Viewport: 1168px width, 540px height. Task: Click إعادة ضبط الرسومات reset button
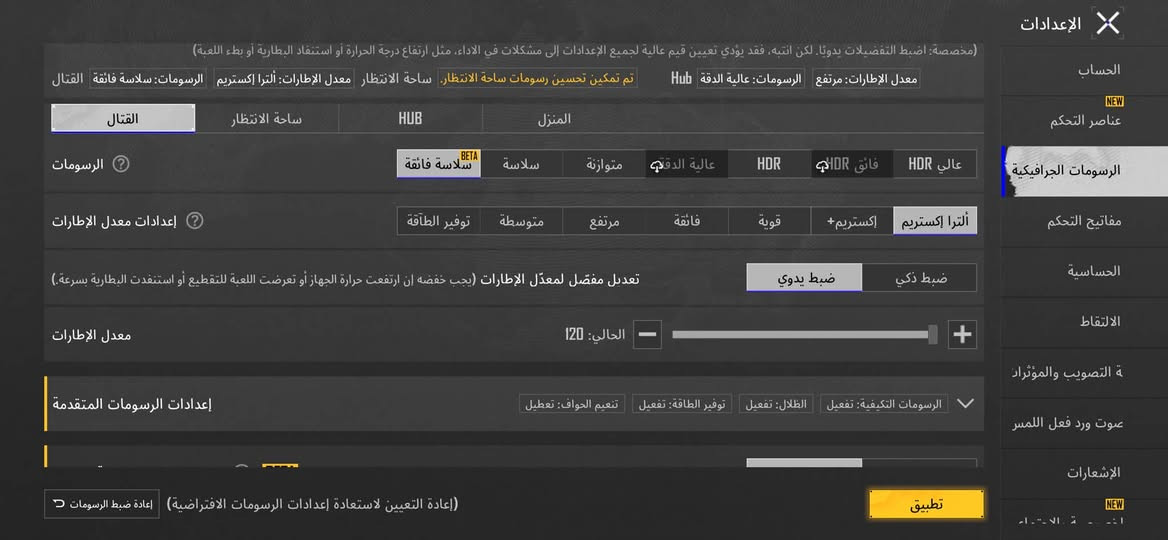tap(102, 504)
